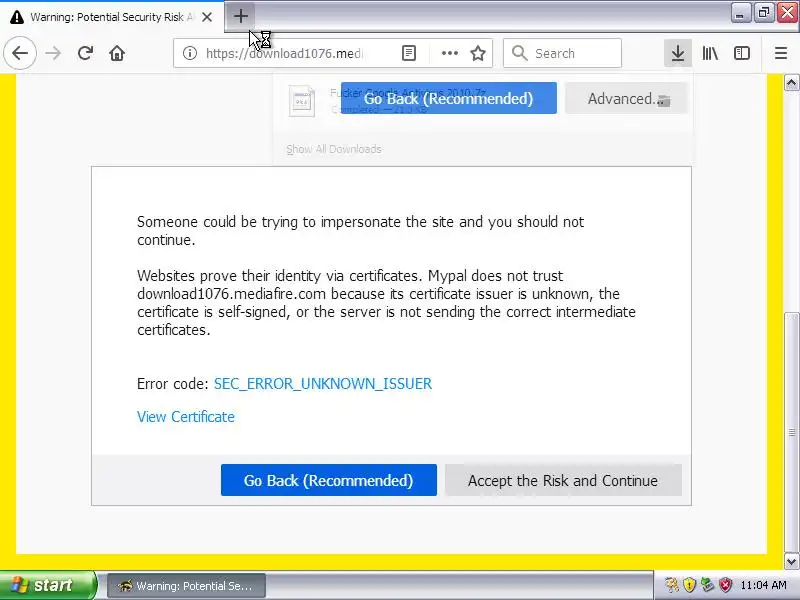Show All Downloads in downloads panel
Image resolution: width=800 pixels, height=600 pixels.
coord(334,149)
